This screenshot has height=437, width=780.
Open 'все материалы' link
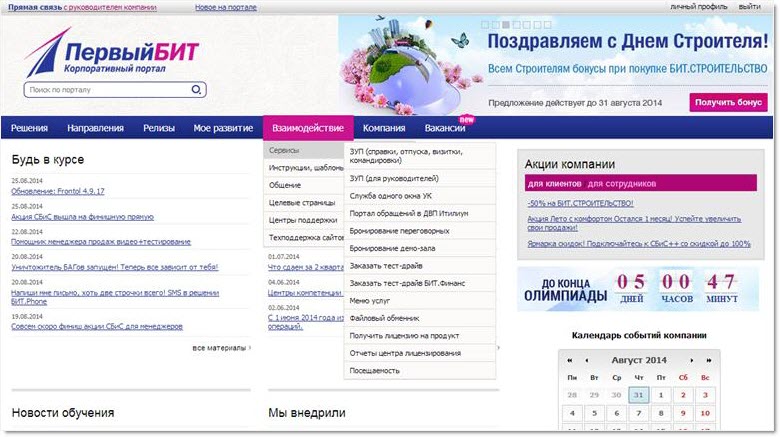click(220, 348)
